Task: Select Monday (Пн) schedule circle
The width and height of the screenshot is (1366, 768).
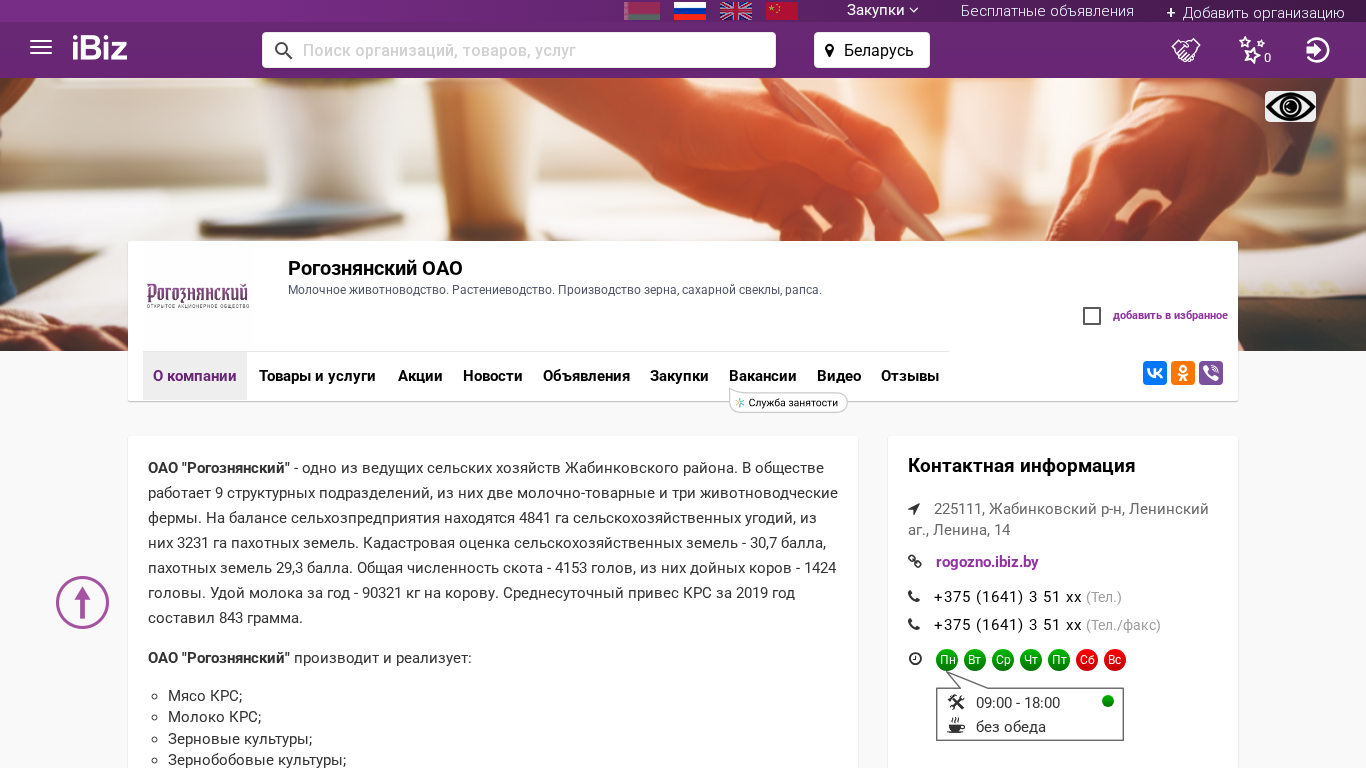Action: click(x=947, y=660)
